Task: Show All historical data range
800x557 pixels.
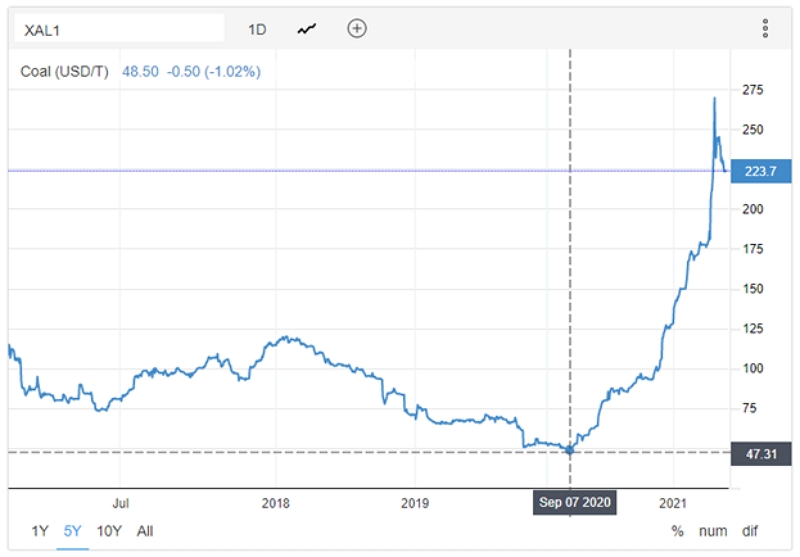Action: (x=145, y=531)
